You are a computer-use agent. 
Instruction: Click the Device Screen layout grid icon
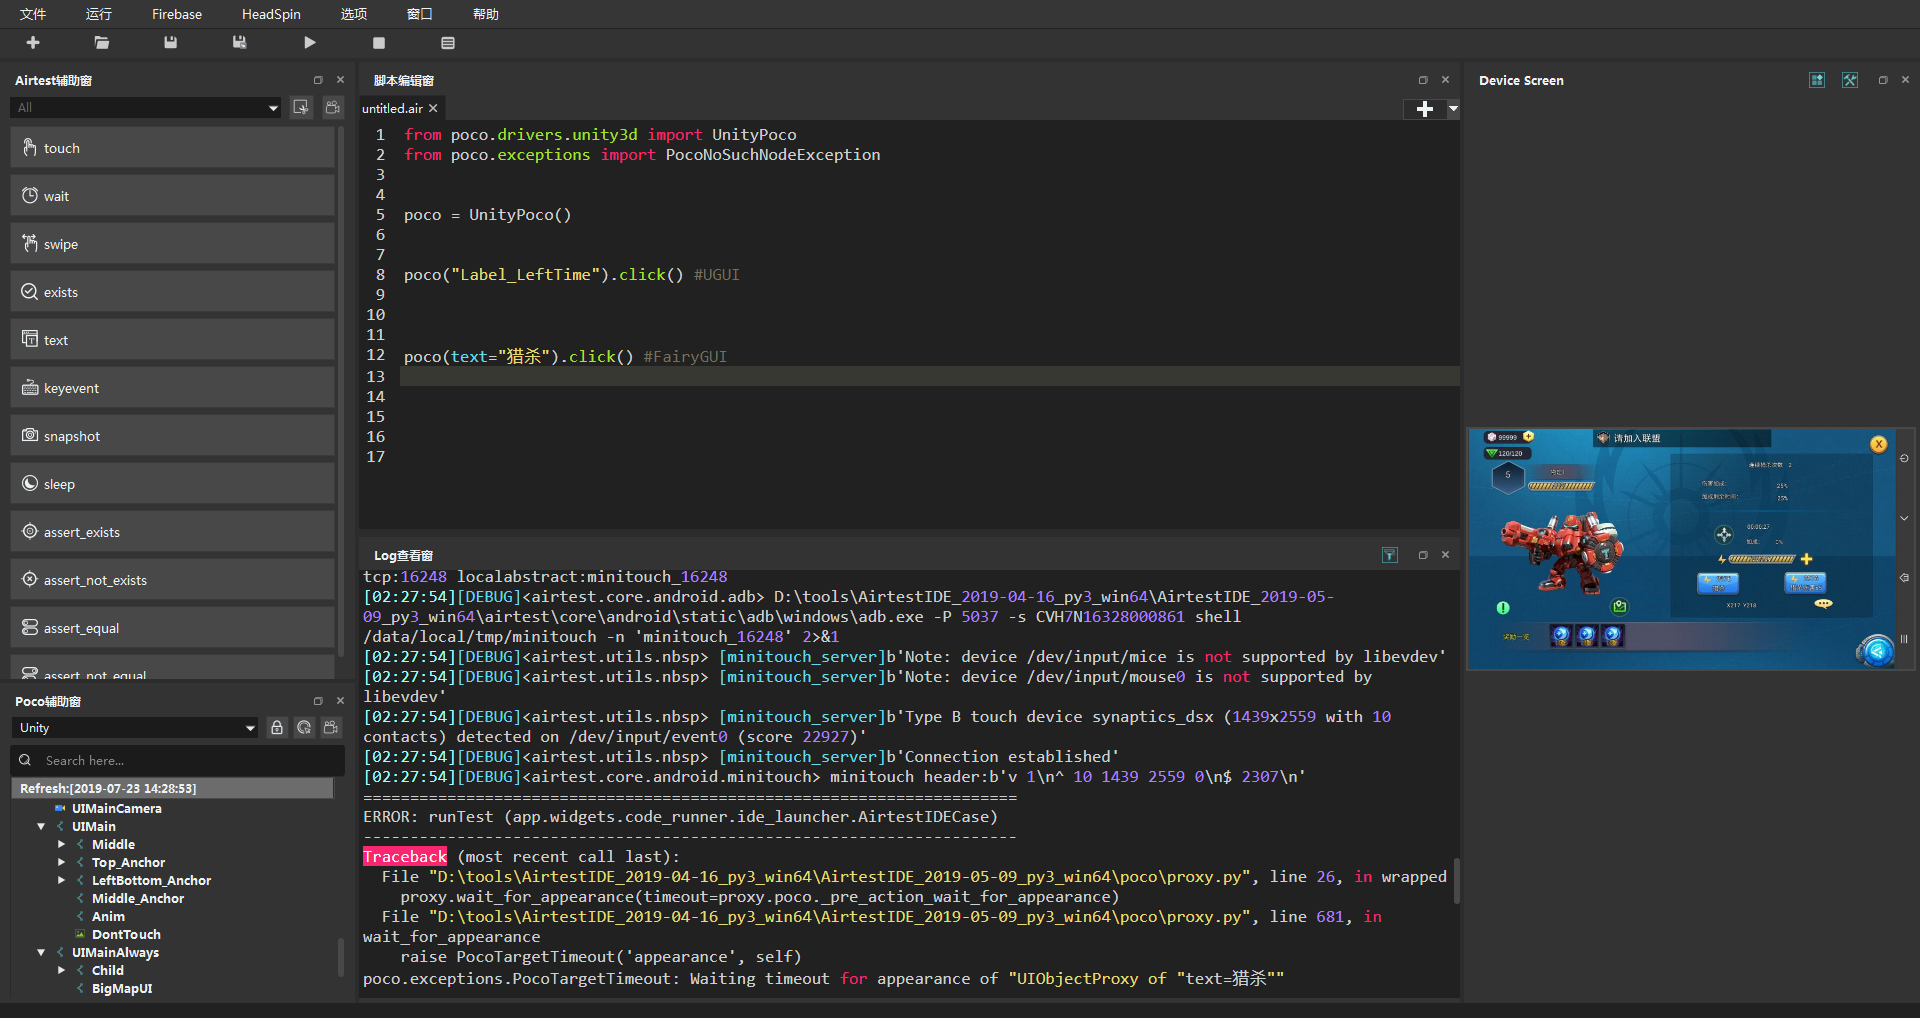[x=1817, y=80]
